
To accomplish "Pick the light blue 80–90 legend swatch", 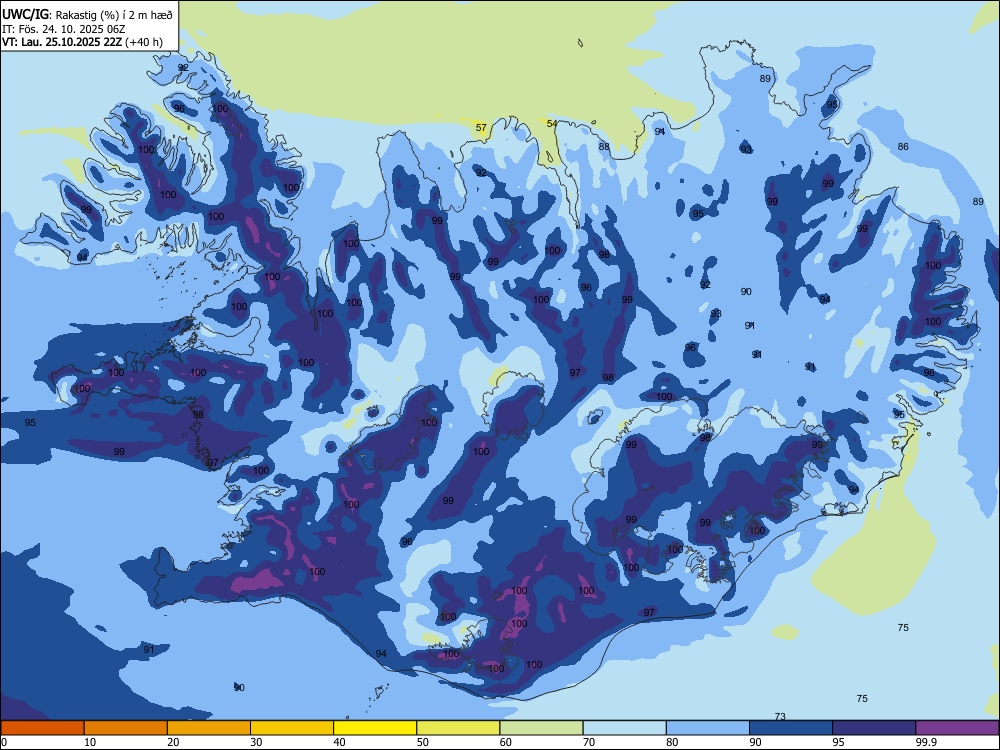I will pyautogui.click(x=708, y=728).
